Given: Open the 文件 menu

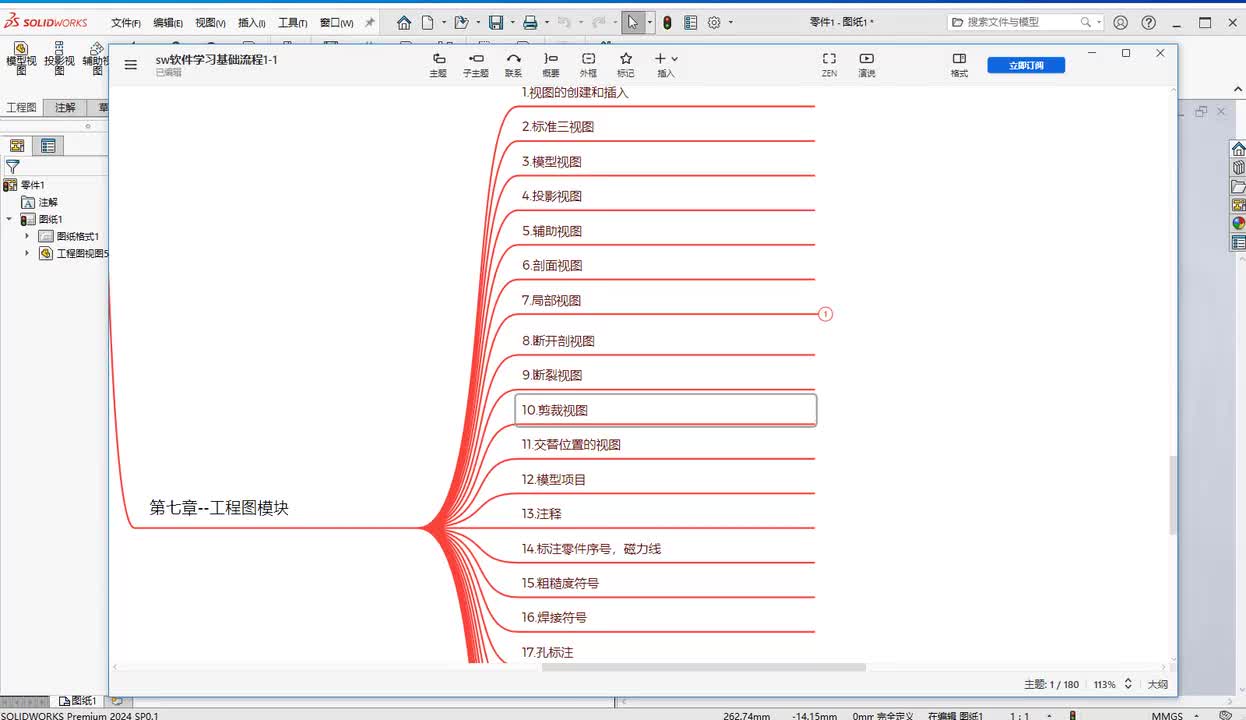Looking at the screenshot, I should [x=126, y=23].
